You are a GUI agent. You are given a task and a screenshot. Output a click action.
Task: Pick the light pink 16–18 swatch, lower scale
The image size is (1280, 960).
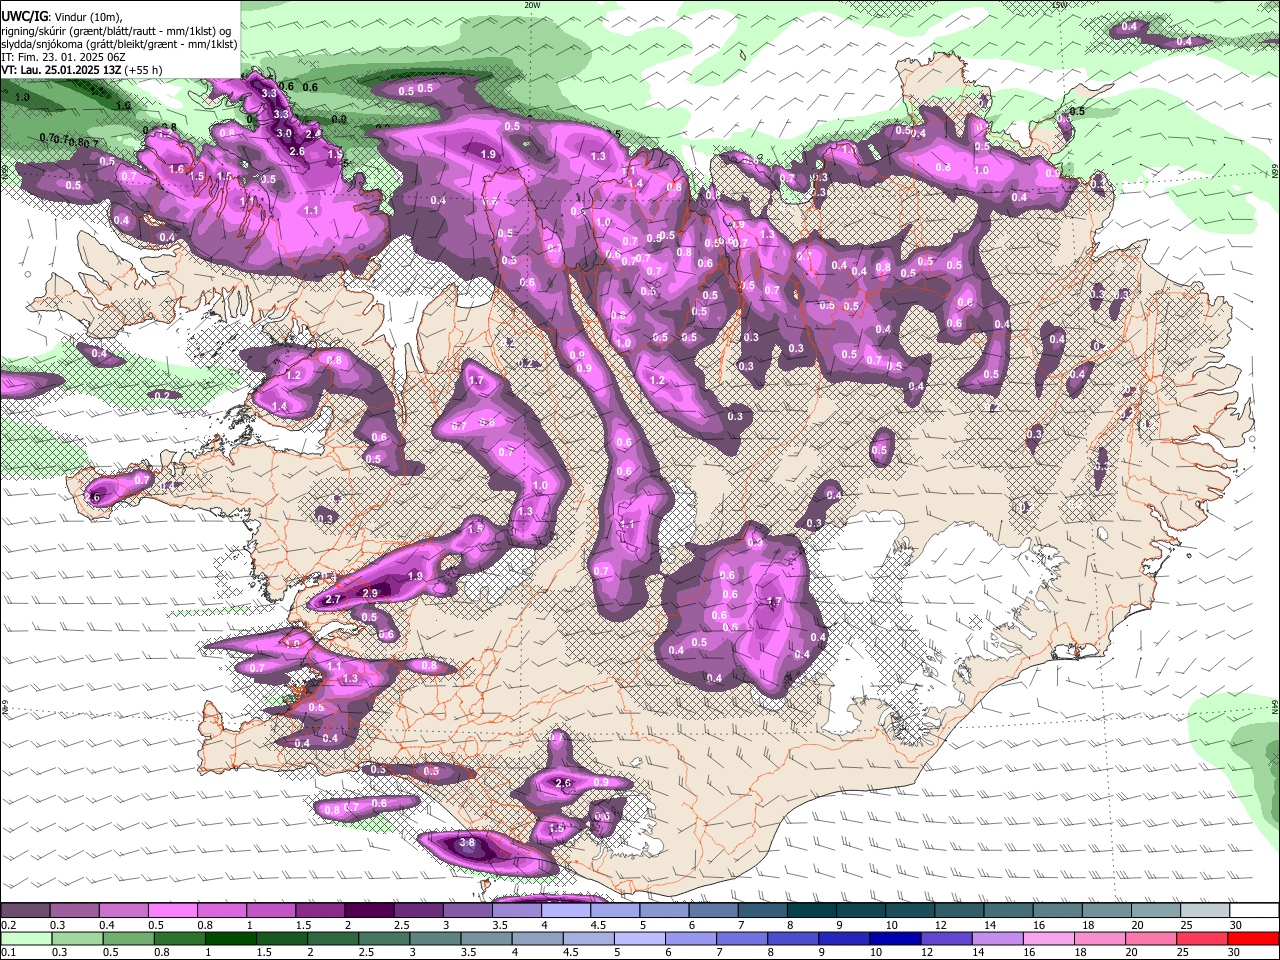coord(1049,938)
